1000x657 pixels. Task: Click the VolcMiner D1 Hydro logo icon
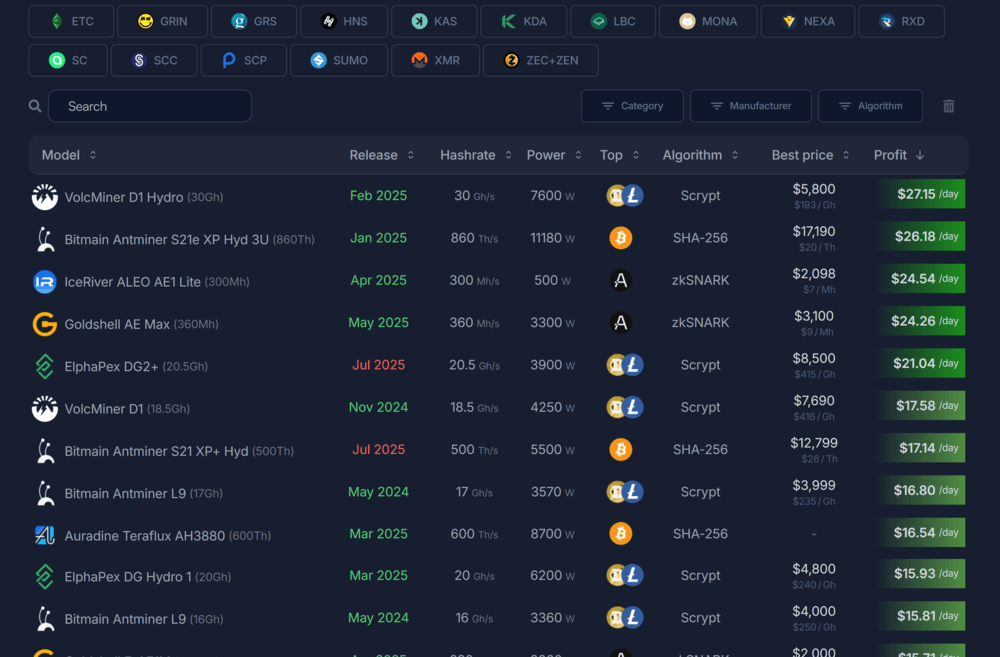[45, 197]
